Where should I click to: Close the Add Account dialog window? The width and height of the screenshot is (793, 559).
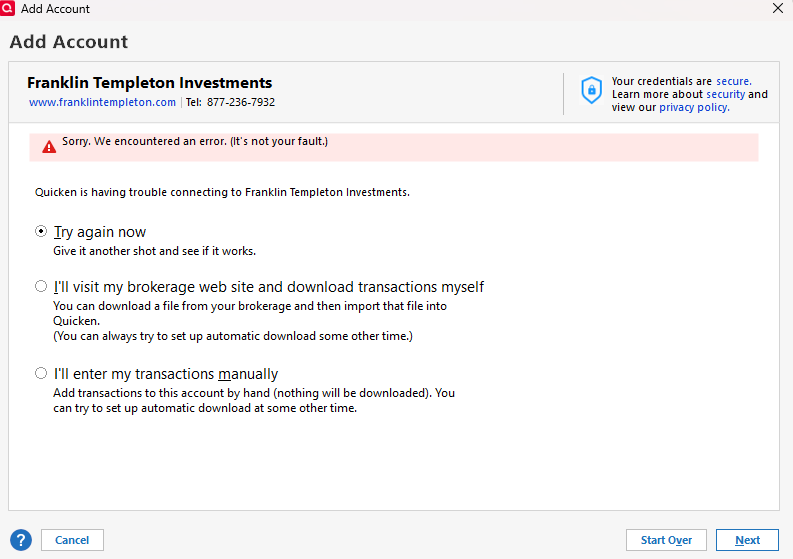pos(778,9)
